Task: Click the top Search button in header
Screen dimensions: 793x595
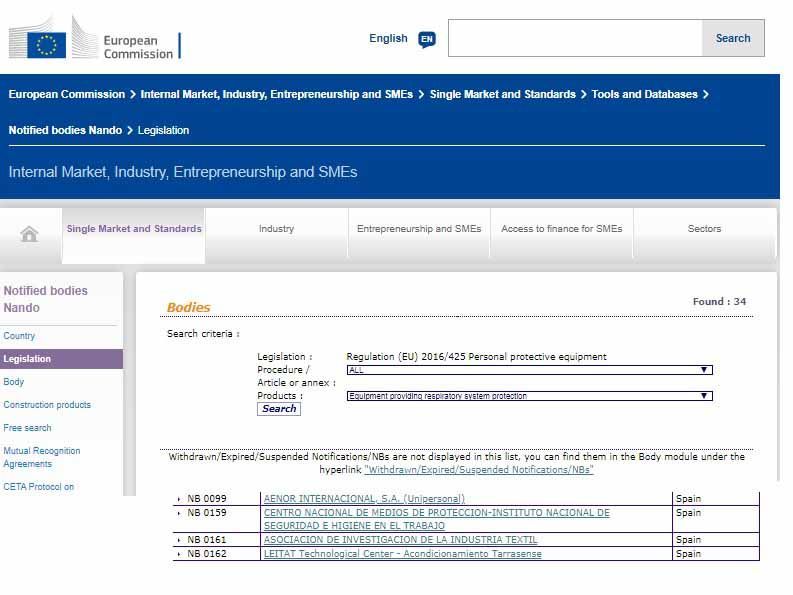Action: point(733,38)
